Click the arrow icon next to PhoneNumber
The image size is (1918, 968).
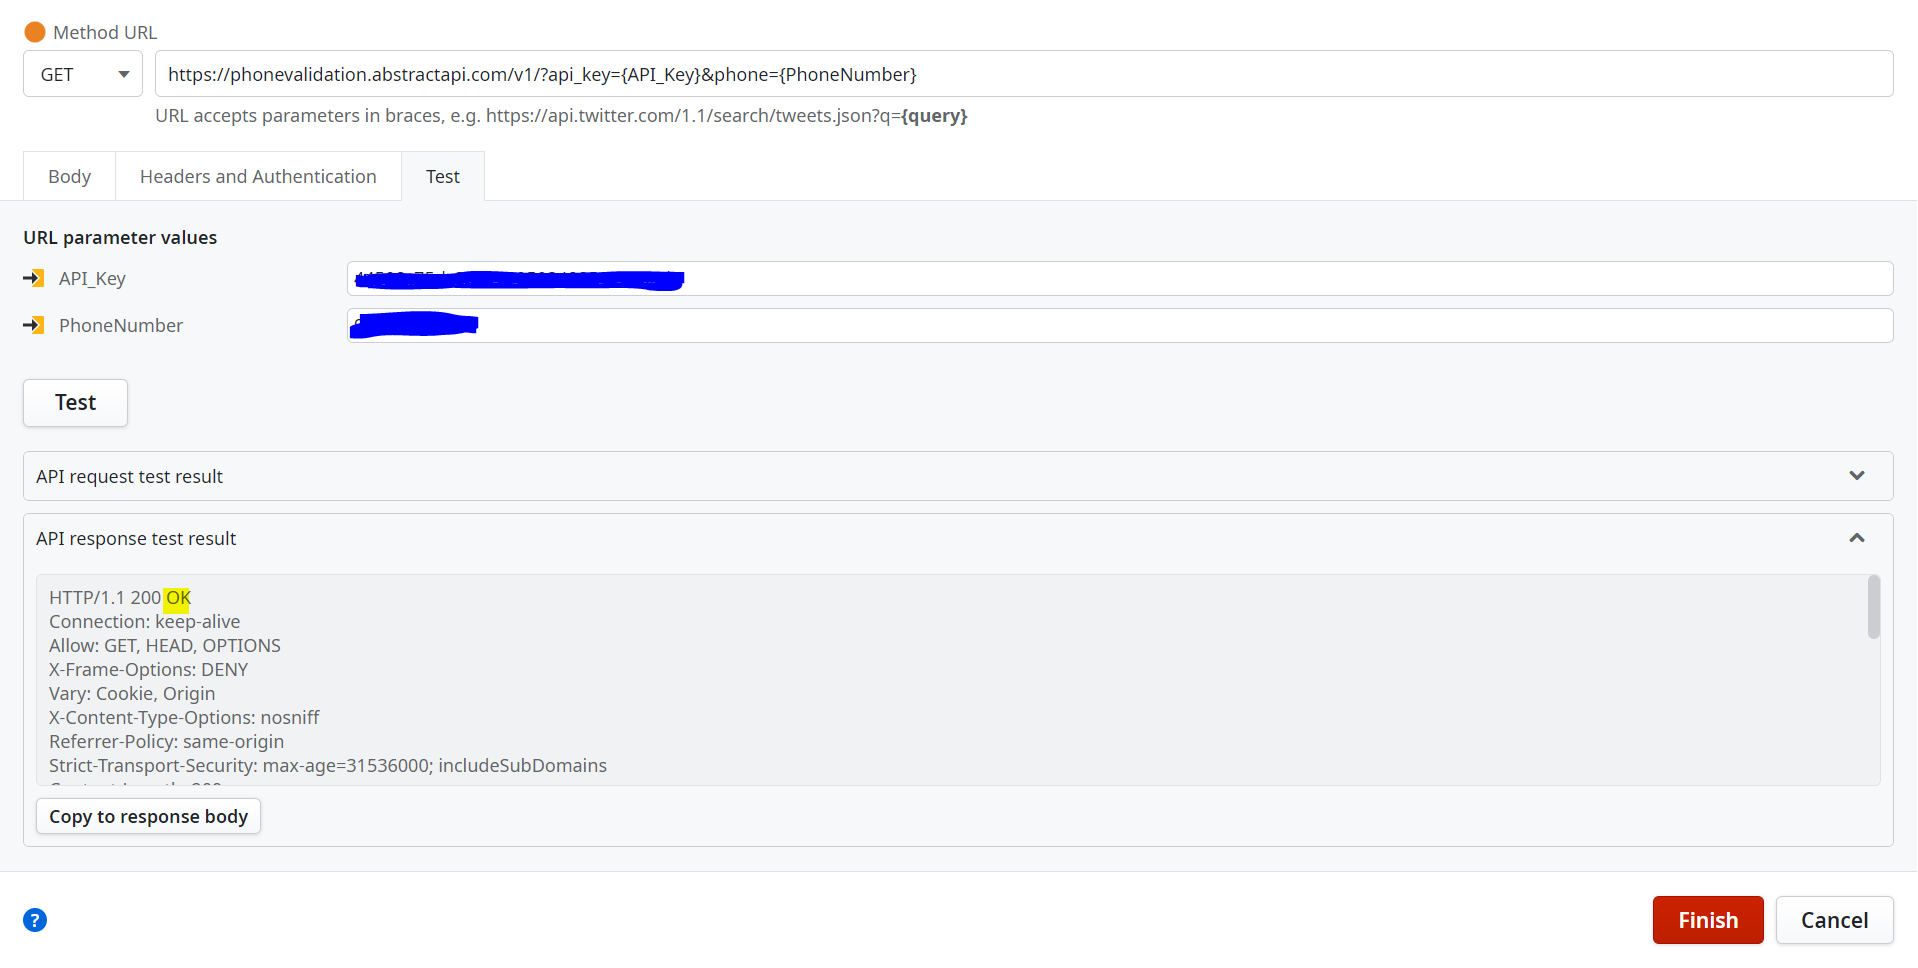point(34,325)
